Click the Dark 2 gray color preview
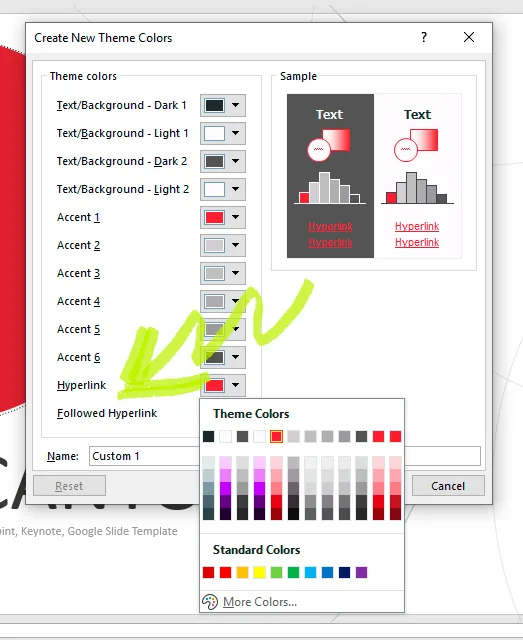Image resolution: width=523 pixels, height=640 pixels. (214, 161)
